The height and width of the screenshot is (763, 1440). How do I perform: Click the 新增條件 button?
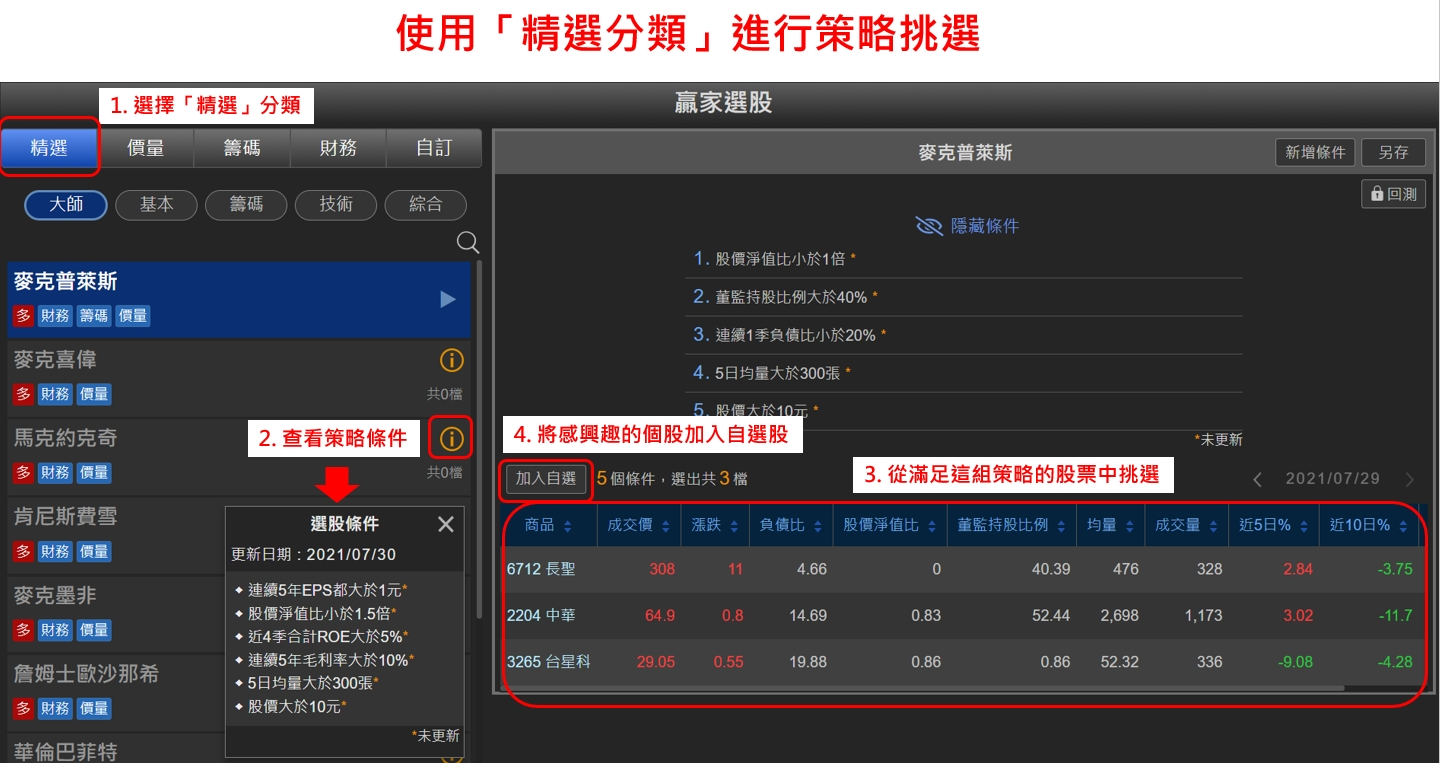(x=1315, y=152)
